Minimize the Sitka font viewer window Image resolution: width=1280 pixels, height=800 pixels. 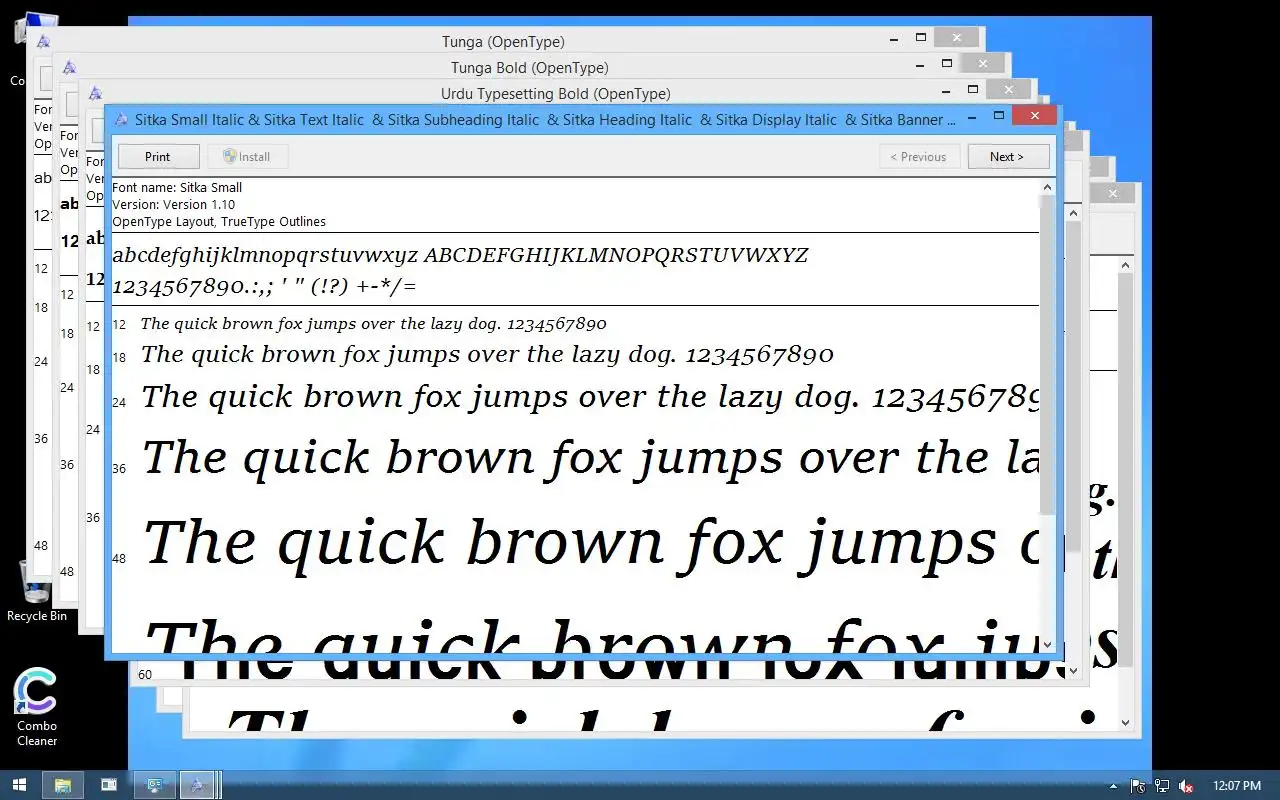tap(972, 116)
